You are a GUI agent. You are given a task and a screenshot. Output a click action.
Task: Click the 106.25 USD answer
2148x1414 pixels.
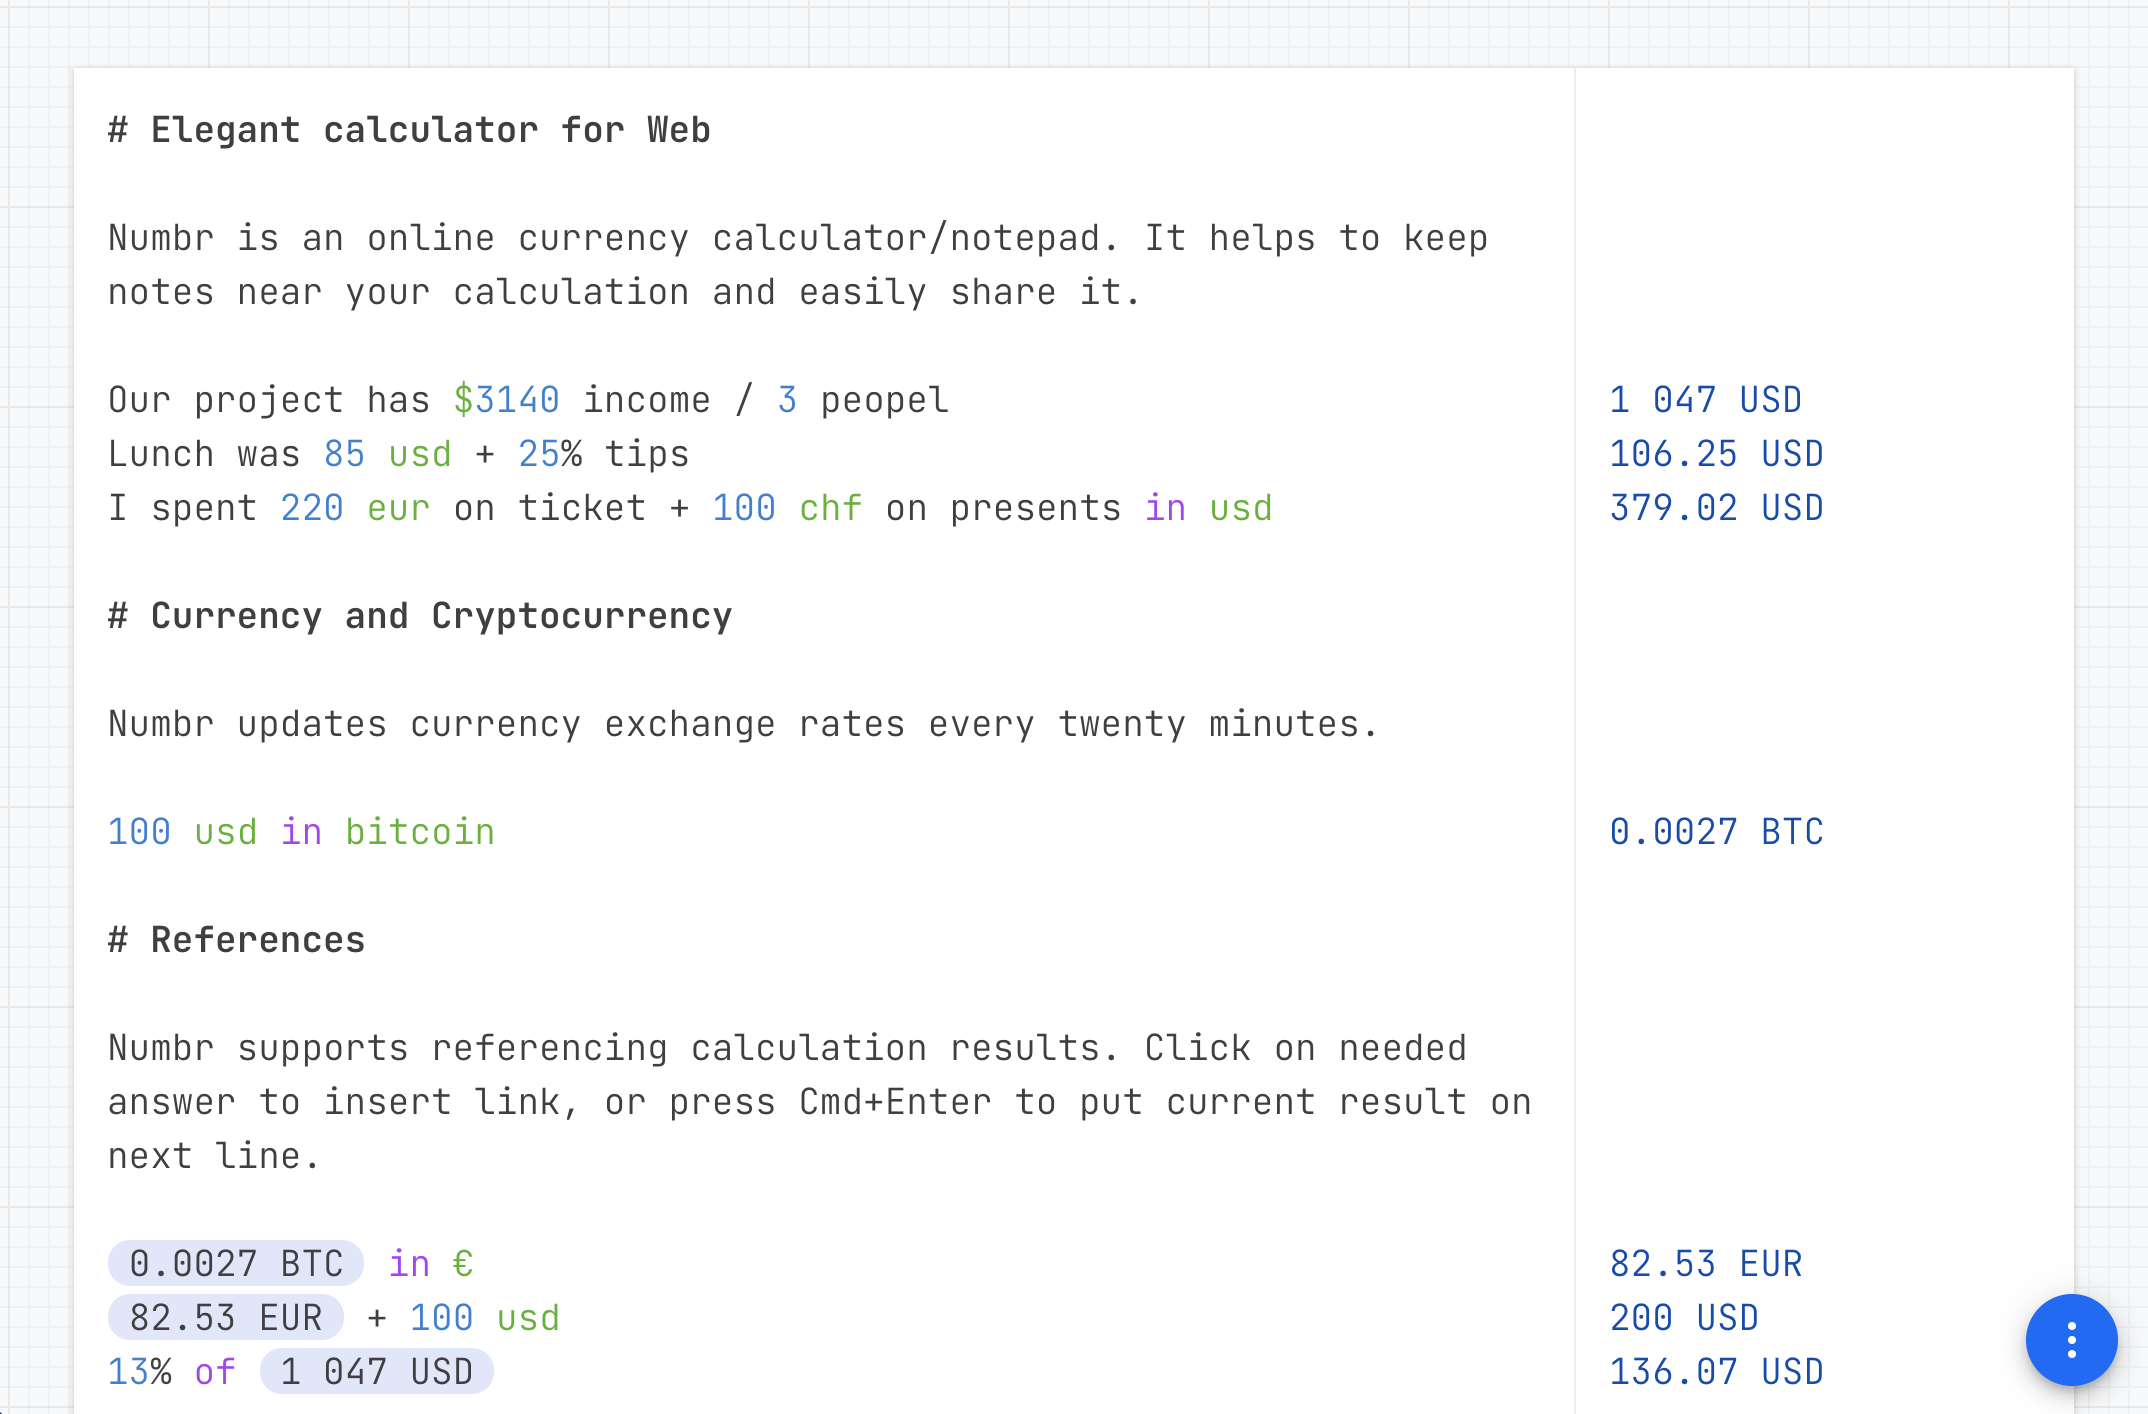click(1716, 454)
